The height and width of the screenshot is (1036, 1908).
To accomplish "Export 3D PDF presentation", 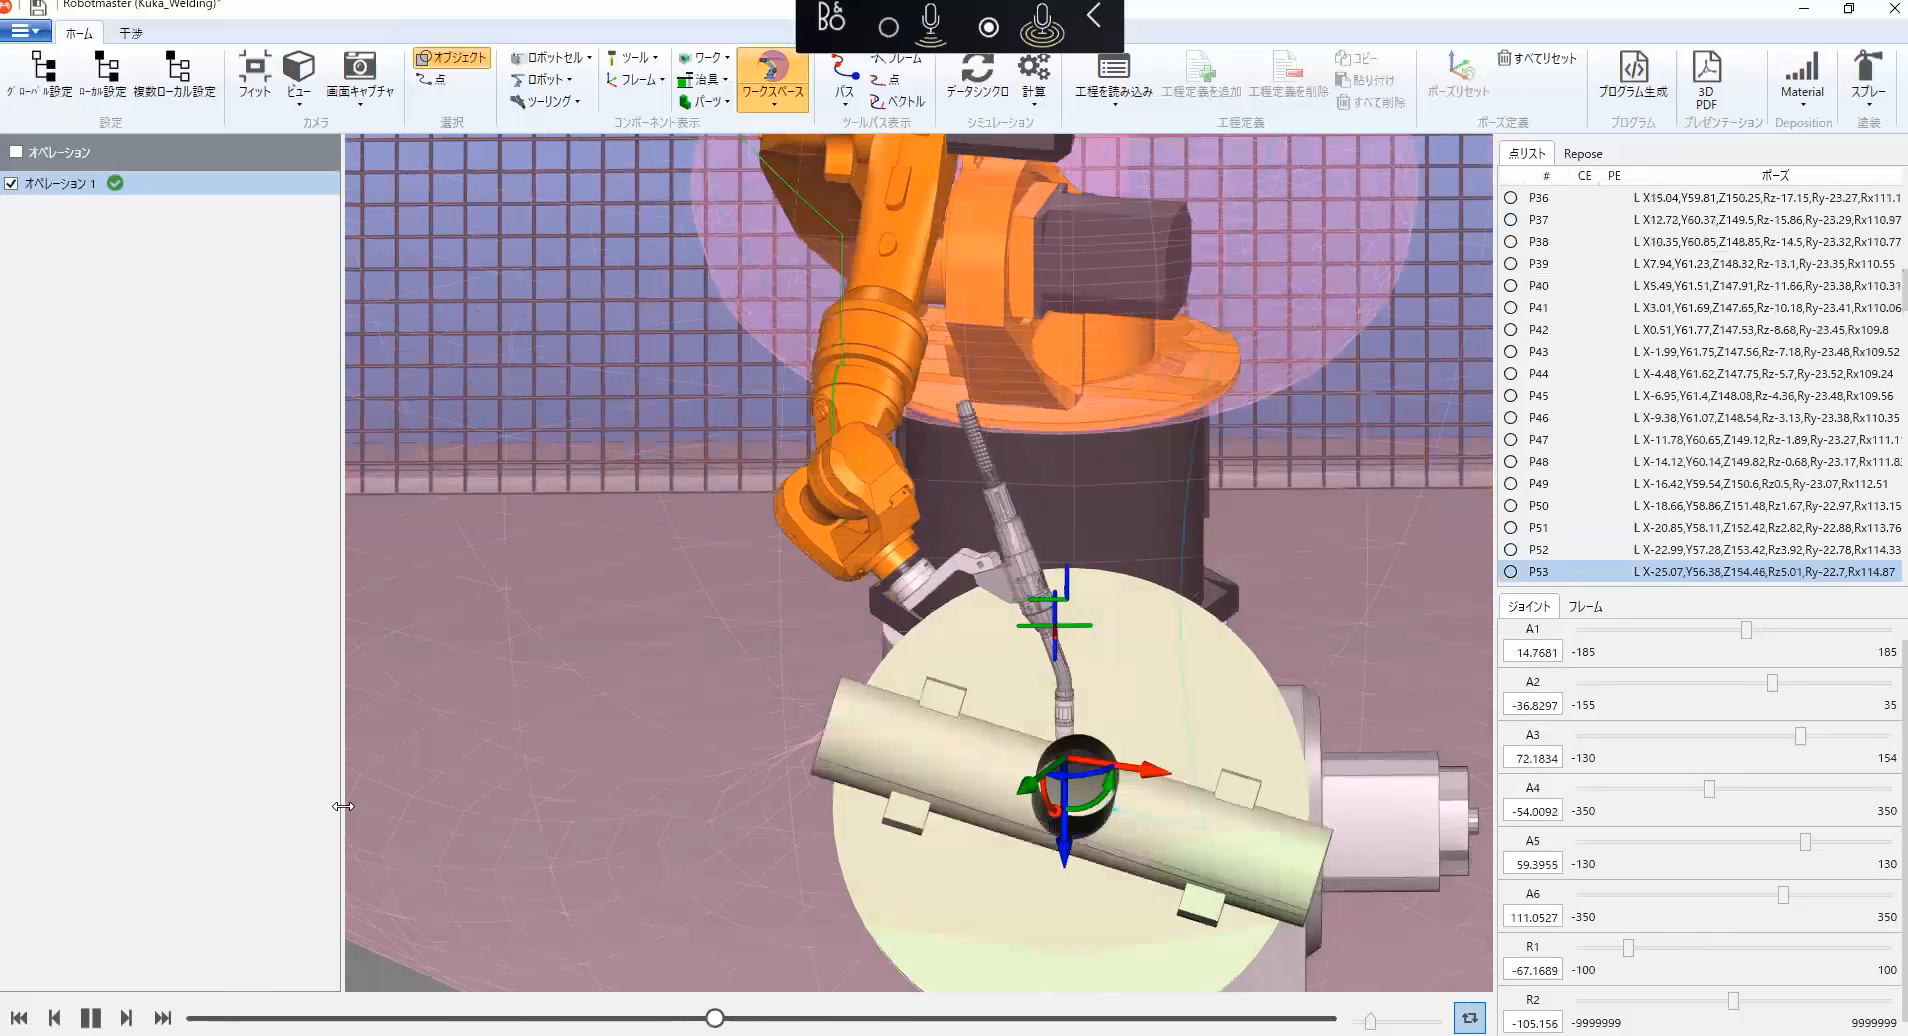I will pos(1706,80).
